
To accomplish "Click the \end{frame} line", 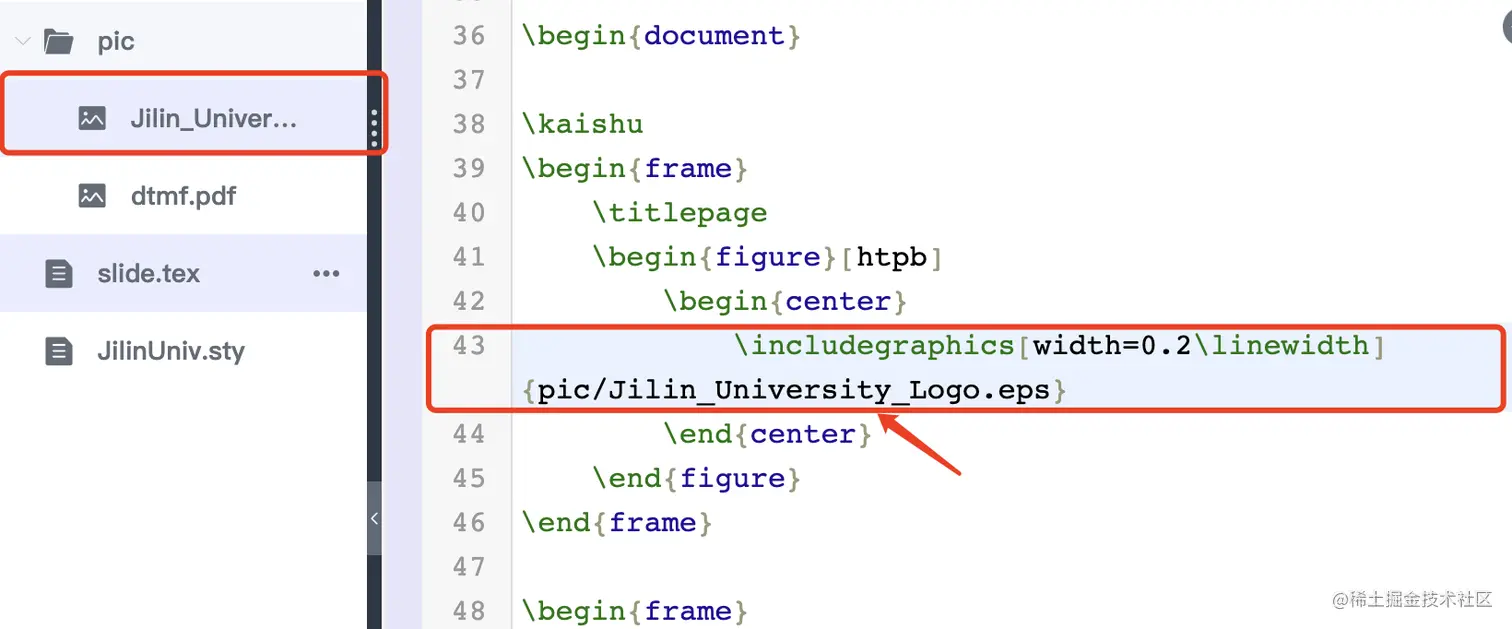I will 617,522.
